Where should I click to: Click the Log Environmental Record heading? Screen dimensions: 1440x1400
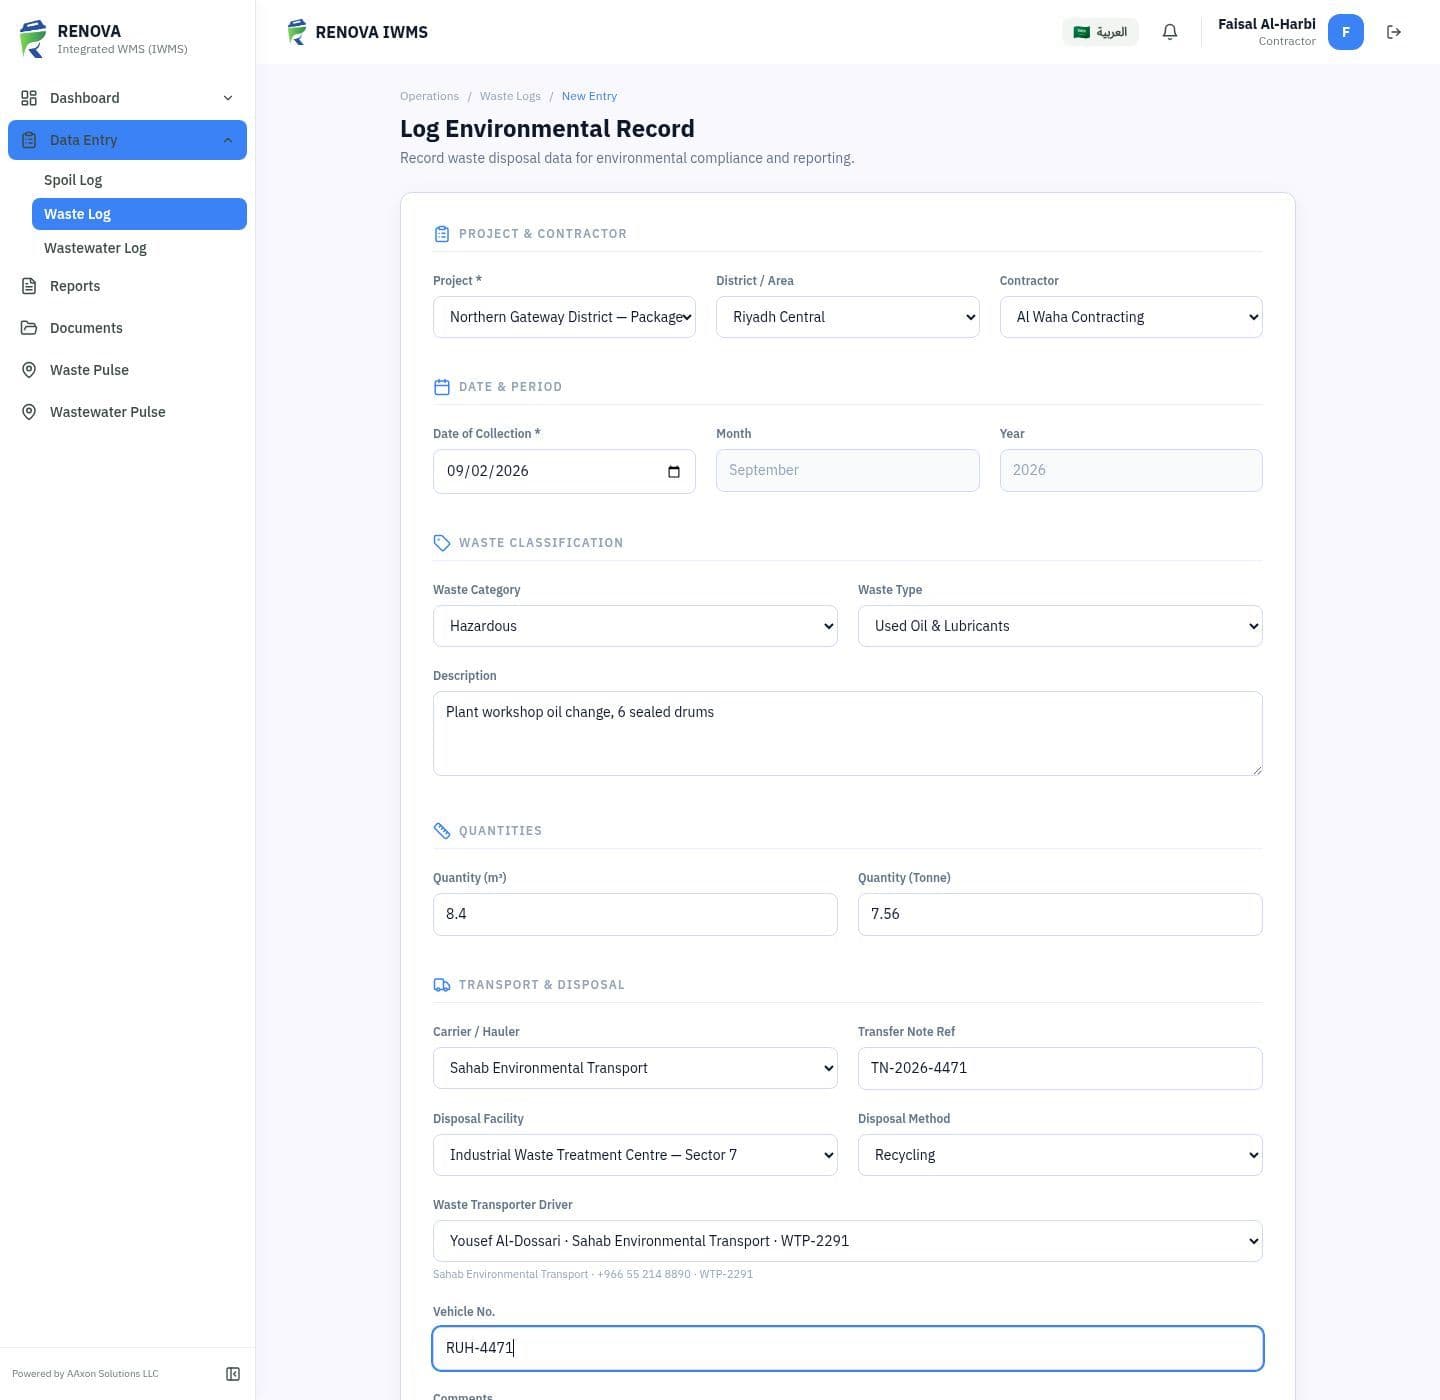pos(547,129)
